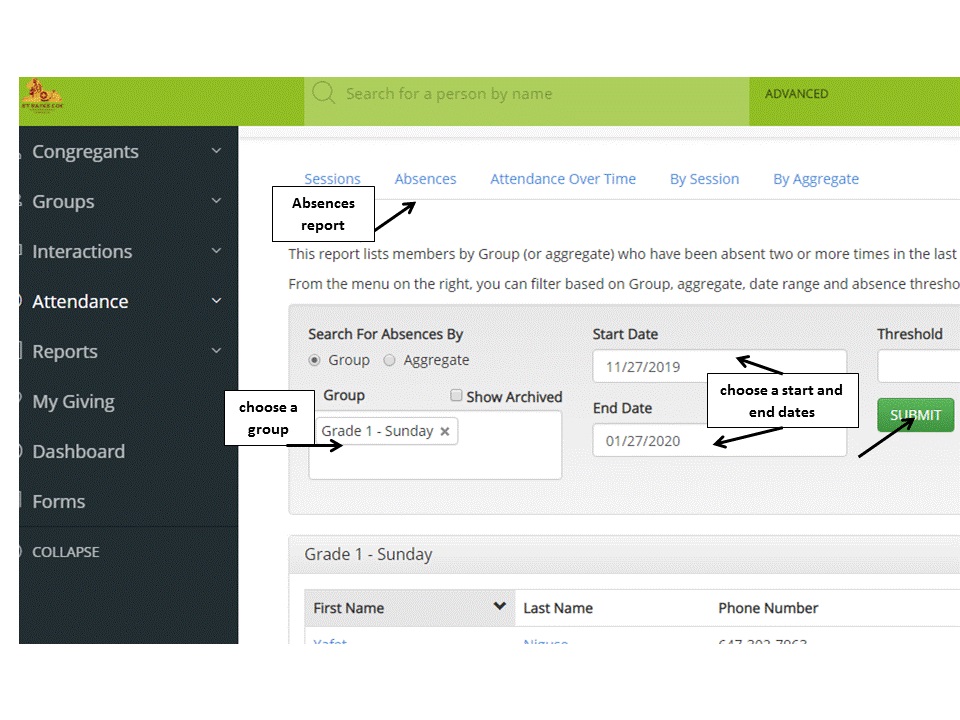Click the Grade 1 - Sunday results heading

(x=368, y=554)
